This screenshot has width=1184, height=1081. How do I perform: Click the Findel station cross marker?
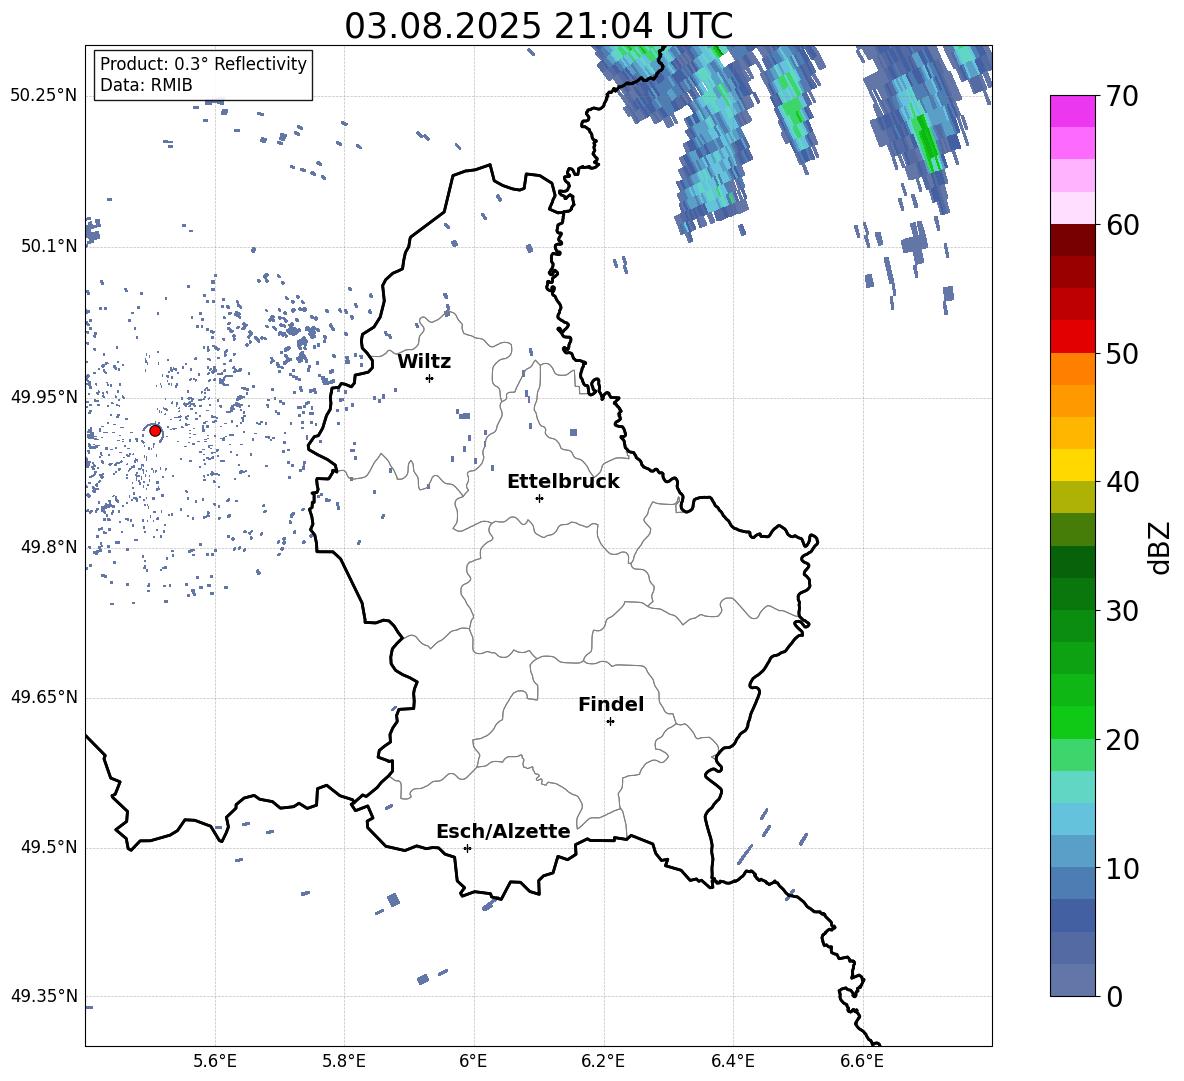[610, 722]
